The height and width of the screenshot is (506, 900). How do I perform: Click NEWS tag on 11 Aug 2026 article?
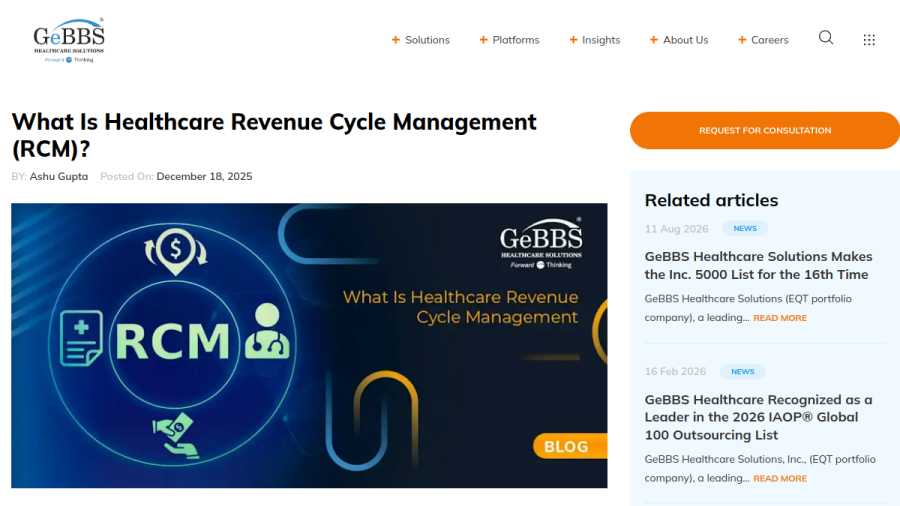(x=744, y=228)
